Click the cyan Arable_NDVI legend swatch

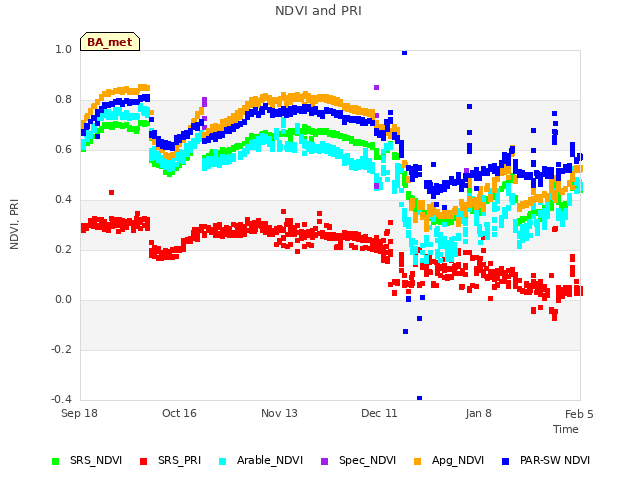222,461
